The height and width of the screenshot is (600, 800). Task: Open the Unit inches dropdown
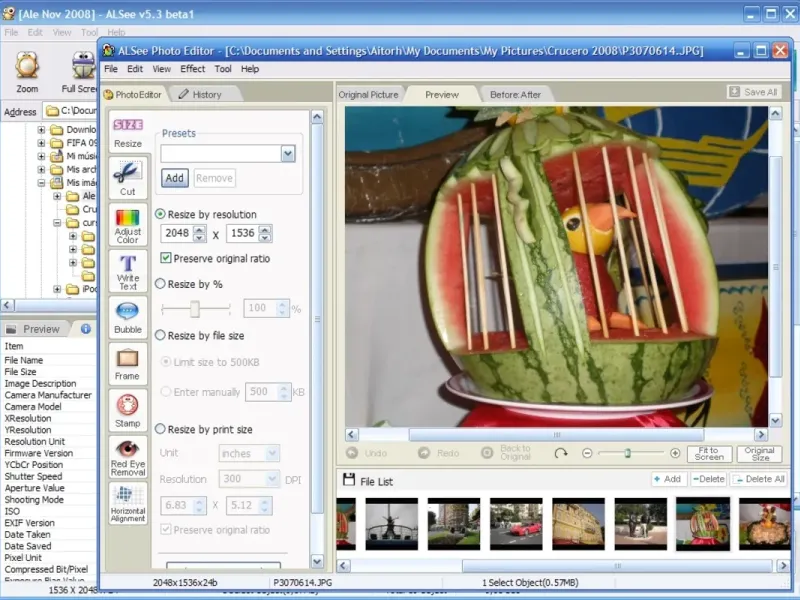pos(272,453)
